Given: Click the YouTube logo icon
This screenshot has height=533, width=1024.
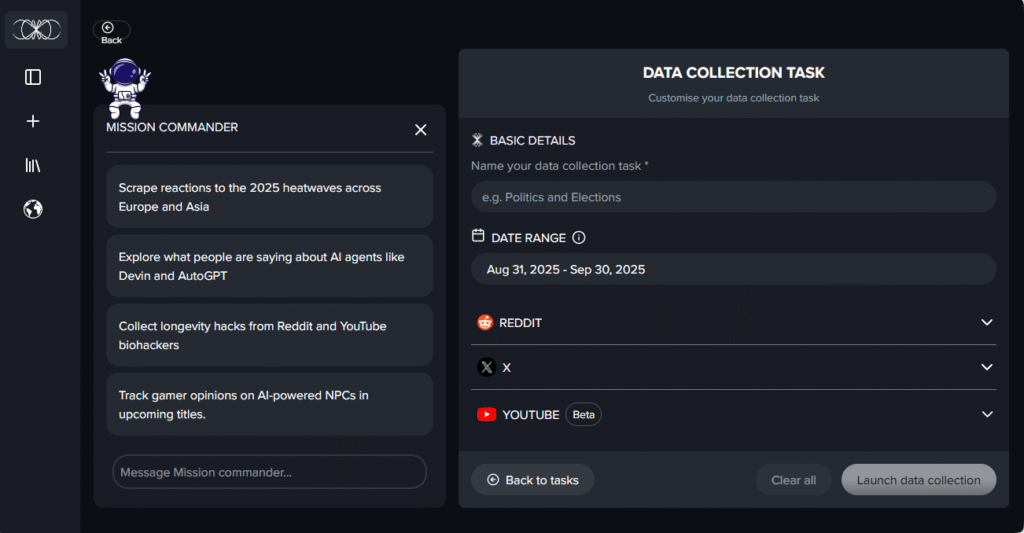Looking at the screenshot, I should click(486, 414).
